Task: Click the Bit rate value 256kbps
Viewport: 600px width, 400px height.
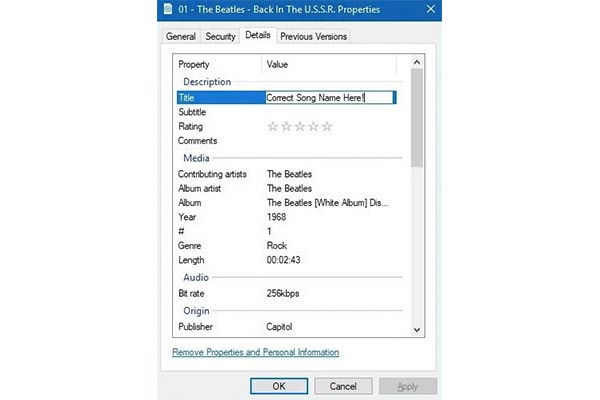Action: click(283, 294)
